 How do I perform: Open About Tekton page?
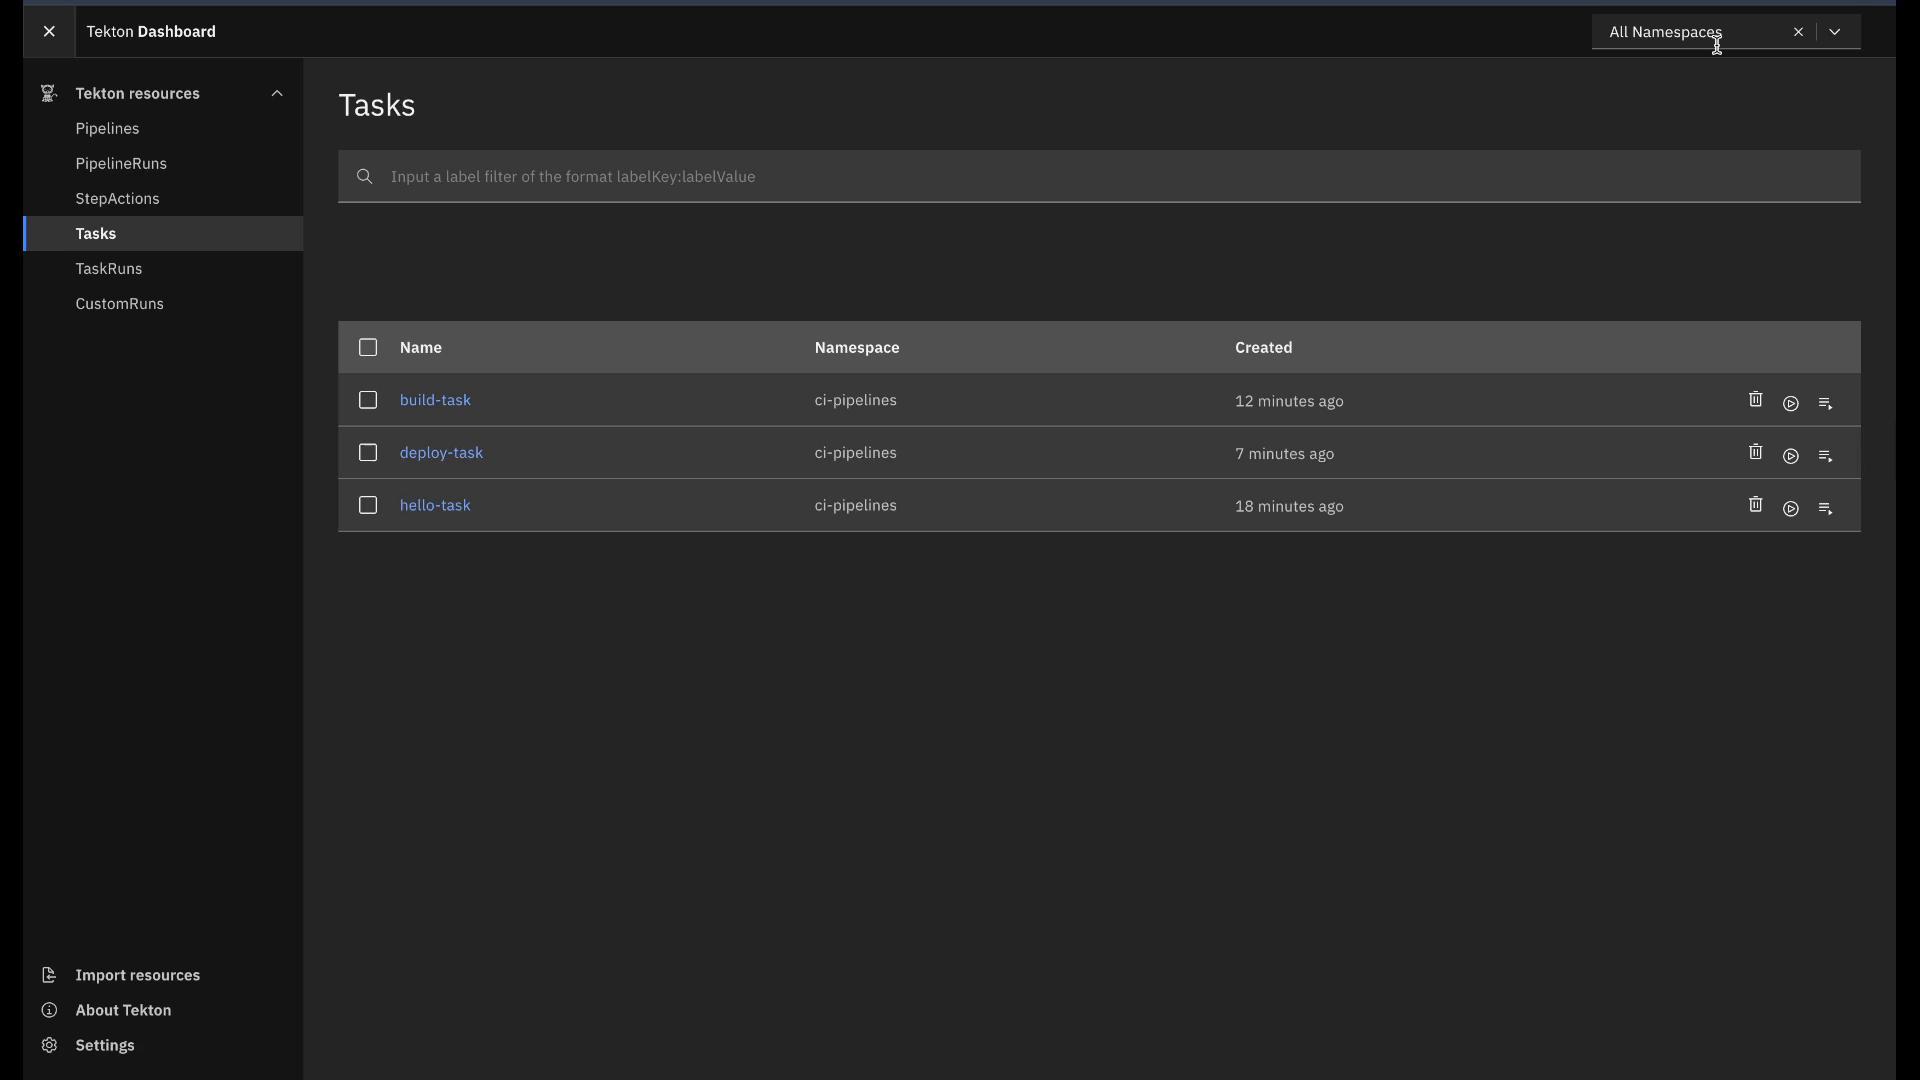click(123, 1010)
